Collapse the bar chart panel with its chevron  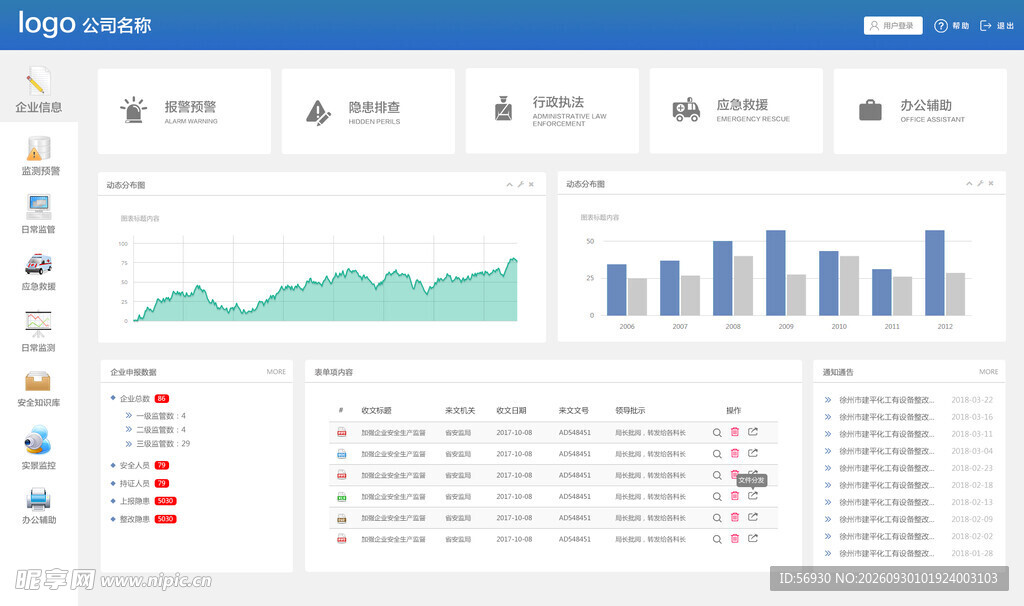[x=969, y=183]
